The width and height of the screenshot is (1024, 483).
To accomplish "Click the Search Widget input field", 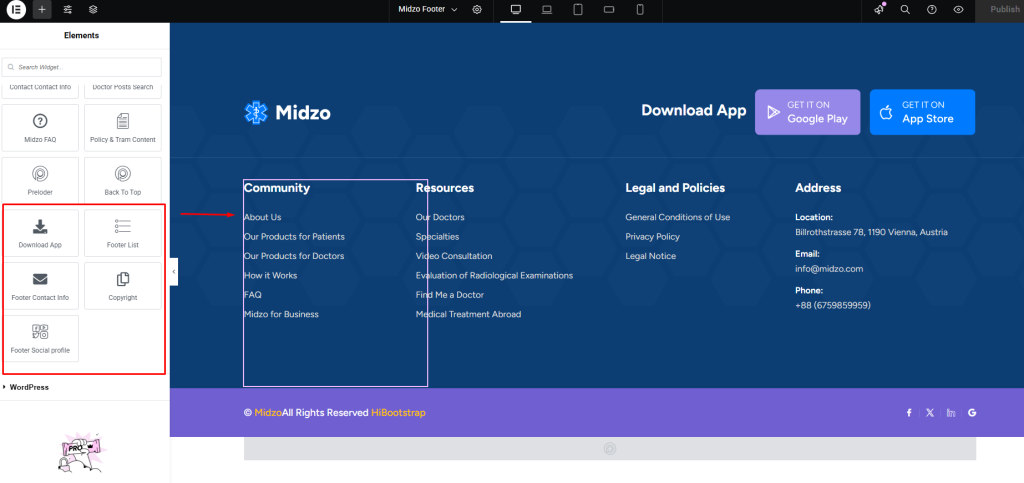I will point(82,67).
